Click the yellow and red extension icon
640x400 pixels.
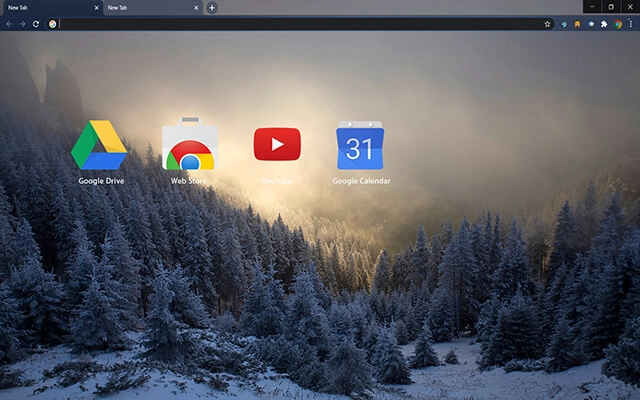pos(577,24)
